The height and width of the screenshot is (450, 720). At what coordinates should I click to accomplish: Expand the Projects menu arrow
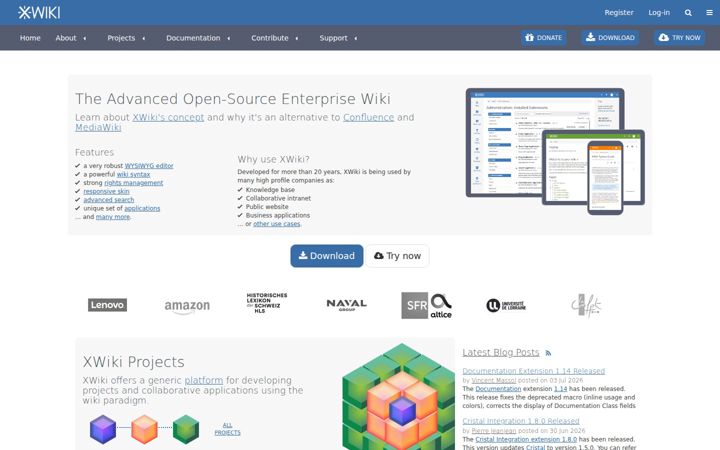[x=144, y=38]
